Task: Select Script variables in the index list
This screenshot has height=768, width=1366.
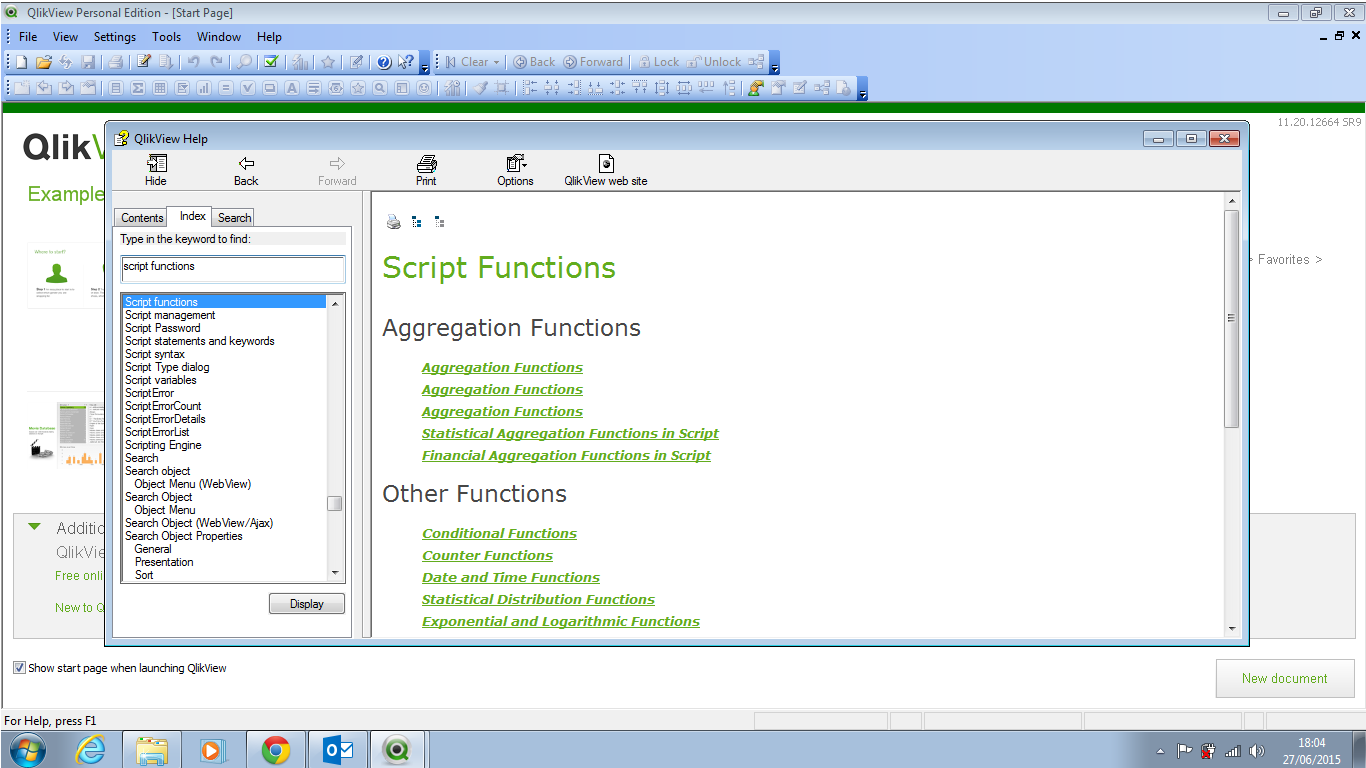Action: [161, 380]
